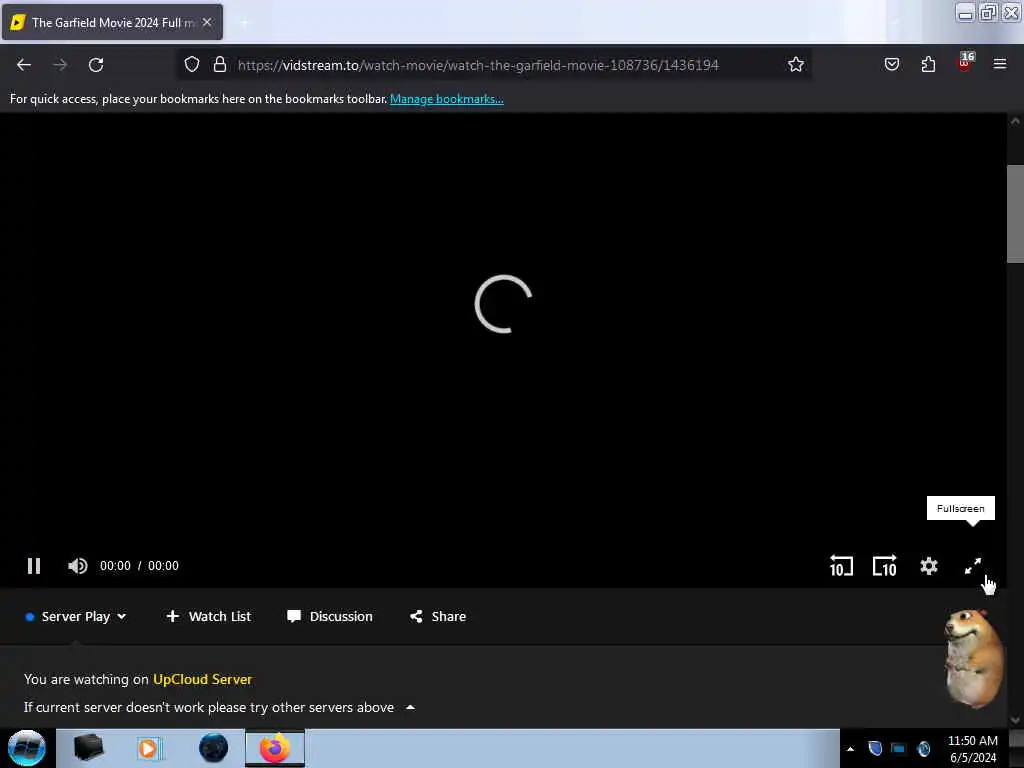Add movie to Watch List

point(208,616)
